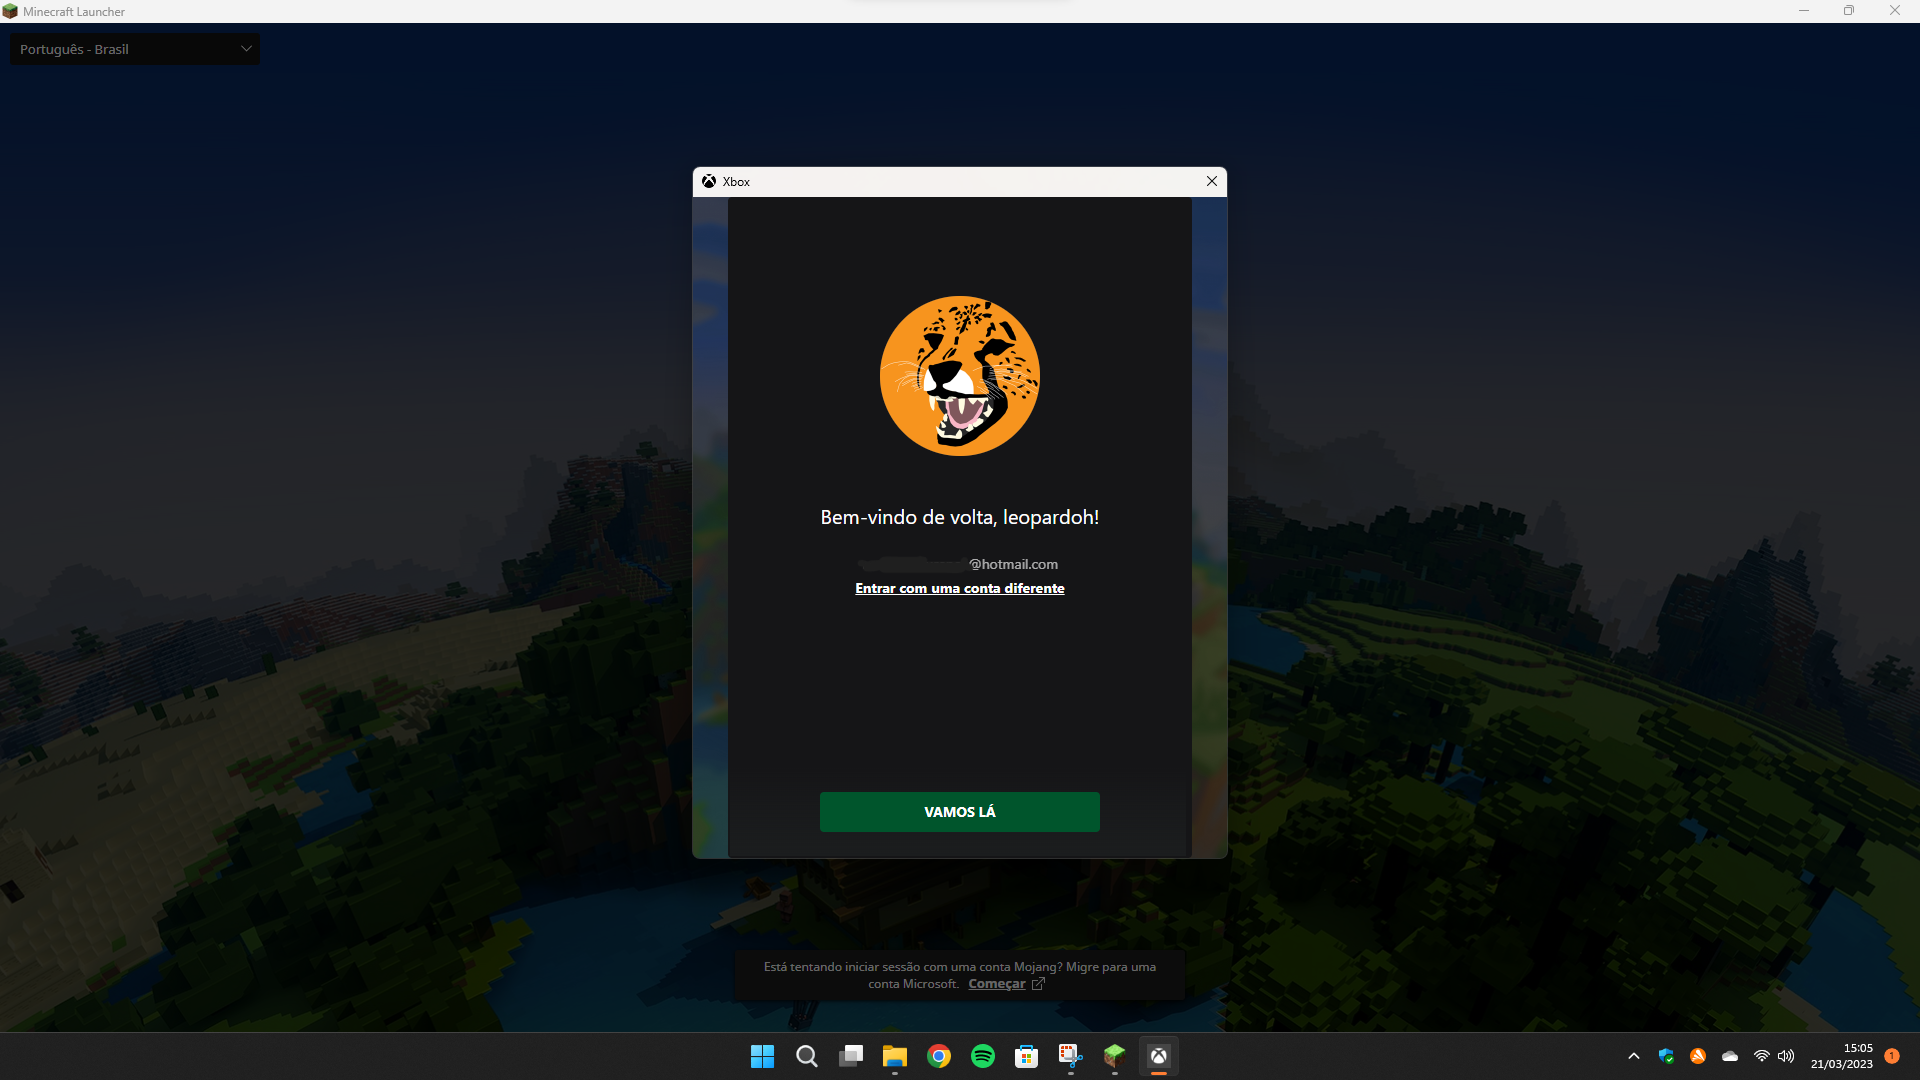1920x1080 pixels.
Task: Open Microsoft Store from taskbar
Action: click(1026, 1056)
